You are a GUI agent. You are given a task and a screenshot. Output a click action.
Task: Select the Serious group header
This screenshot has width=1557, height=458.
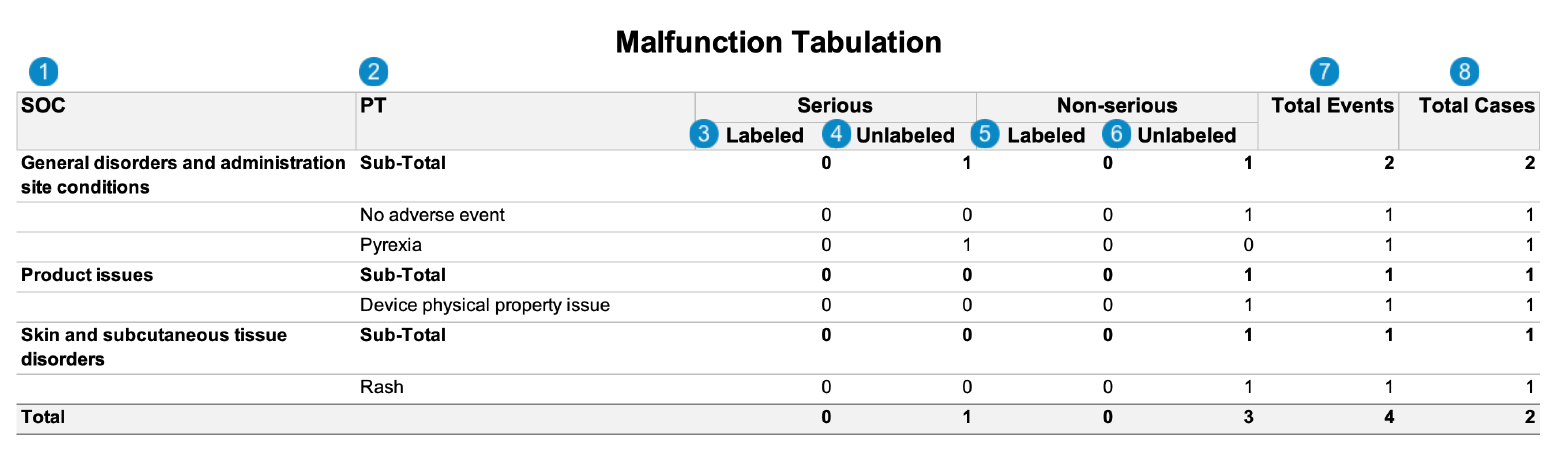click(835, 106)
